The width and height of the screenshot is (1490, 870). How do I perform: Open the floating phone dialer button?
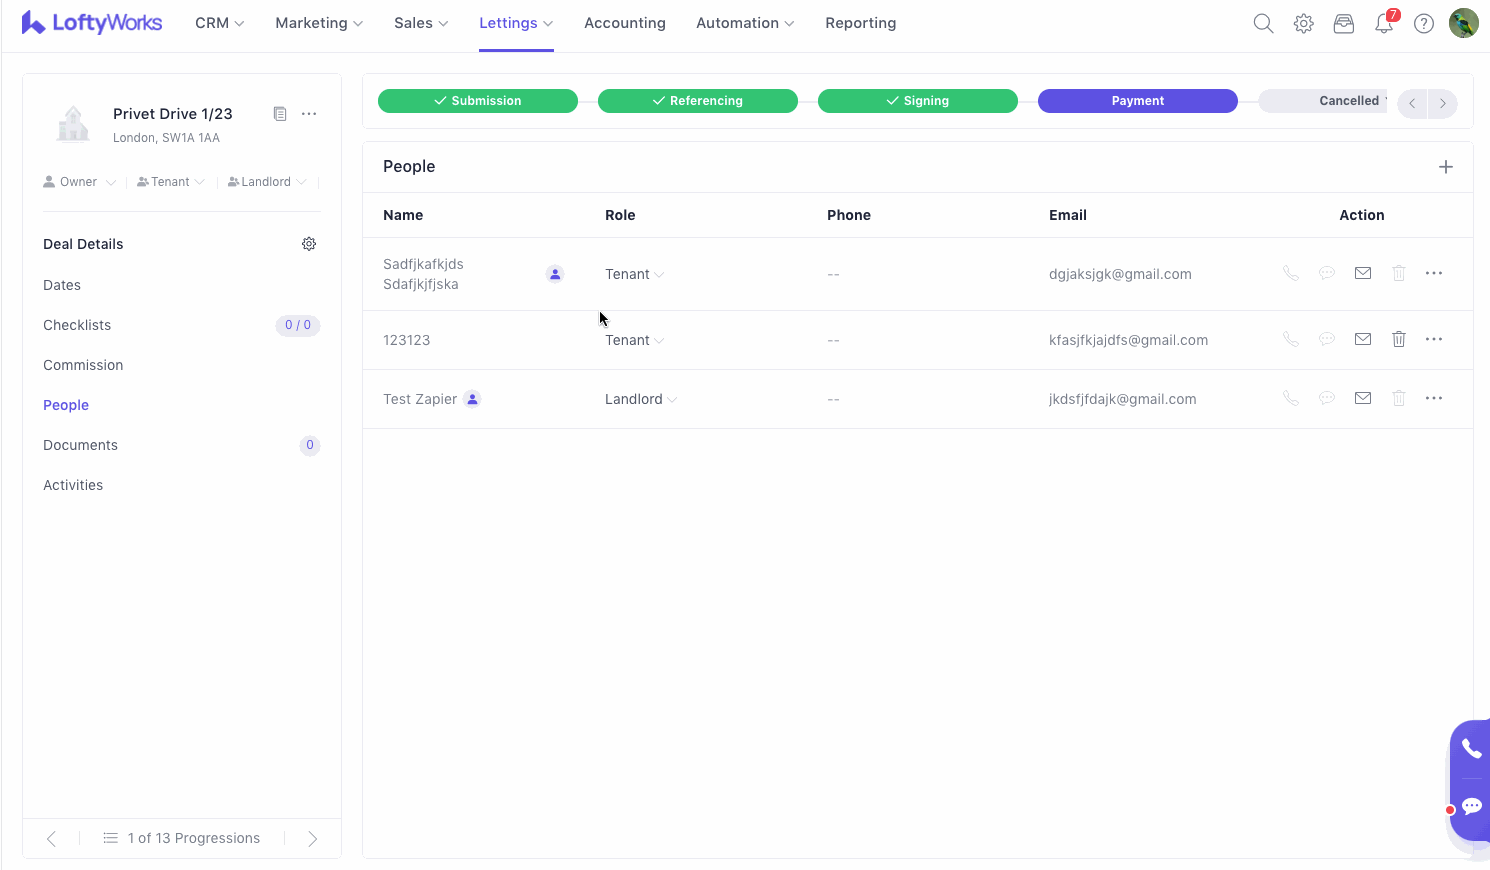point(1471,748)
